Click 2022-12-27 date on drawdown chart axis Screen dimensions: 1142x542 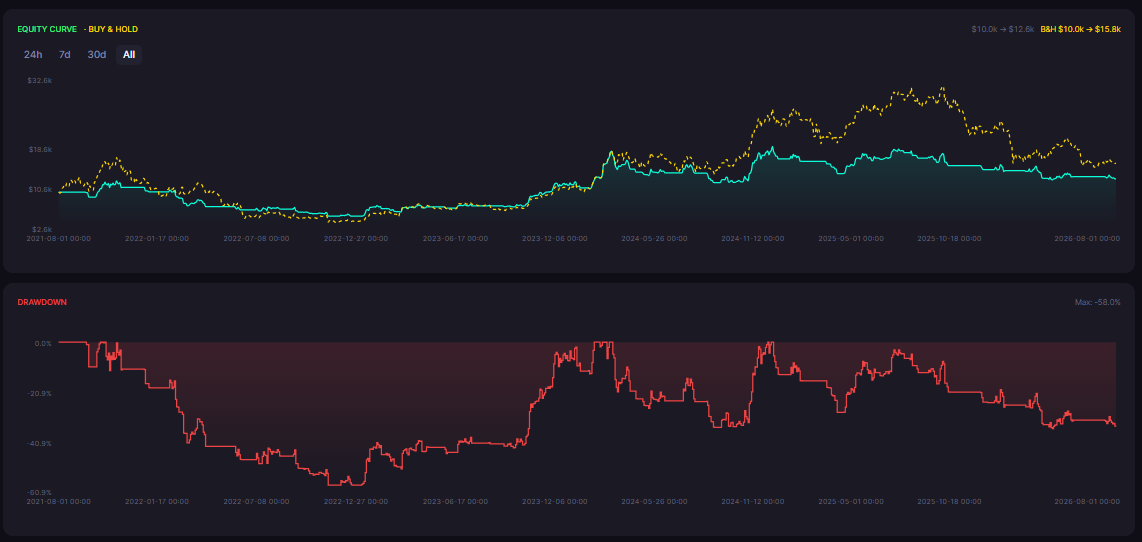click(355, 502)
